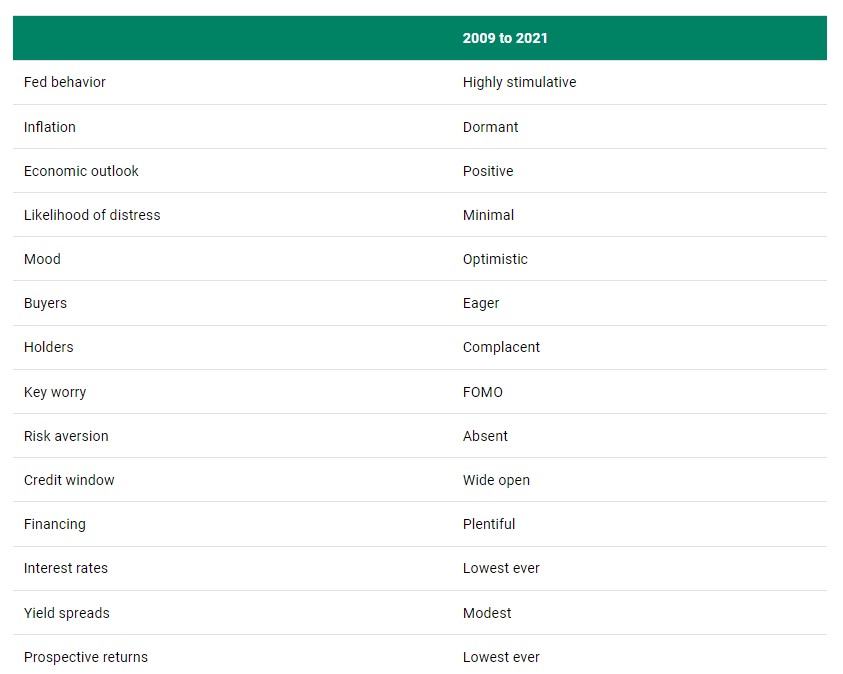Click the 'Complacent' cell in Holders row
This screenshot has height=674, width=843.
pyautogui.click(x=501, y=347)
